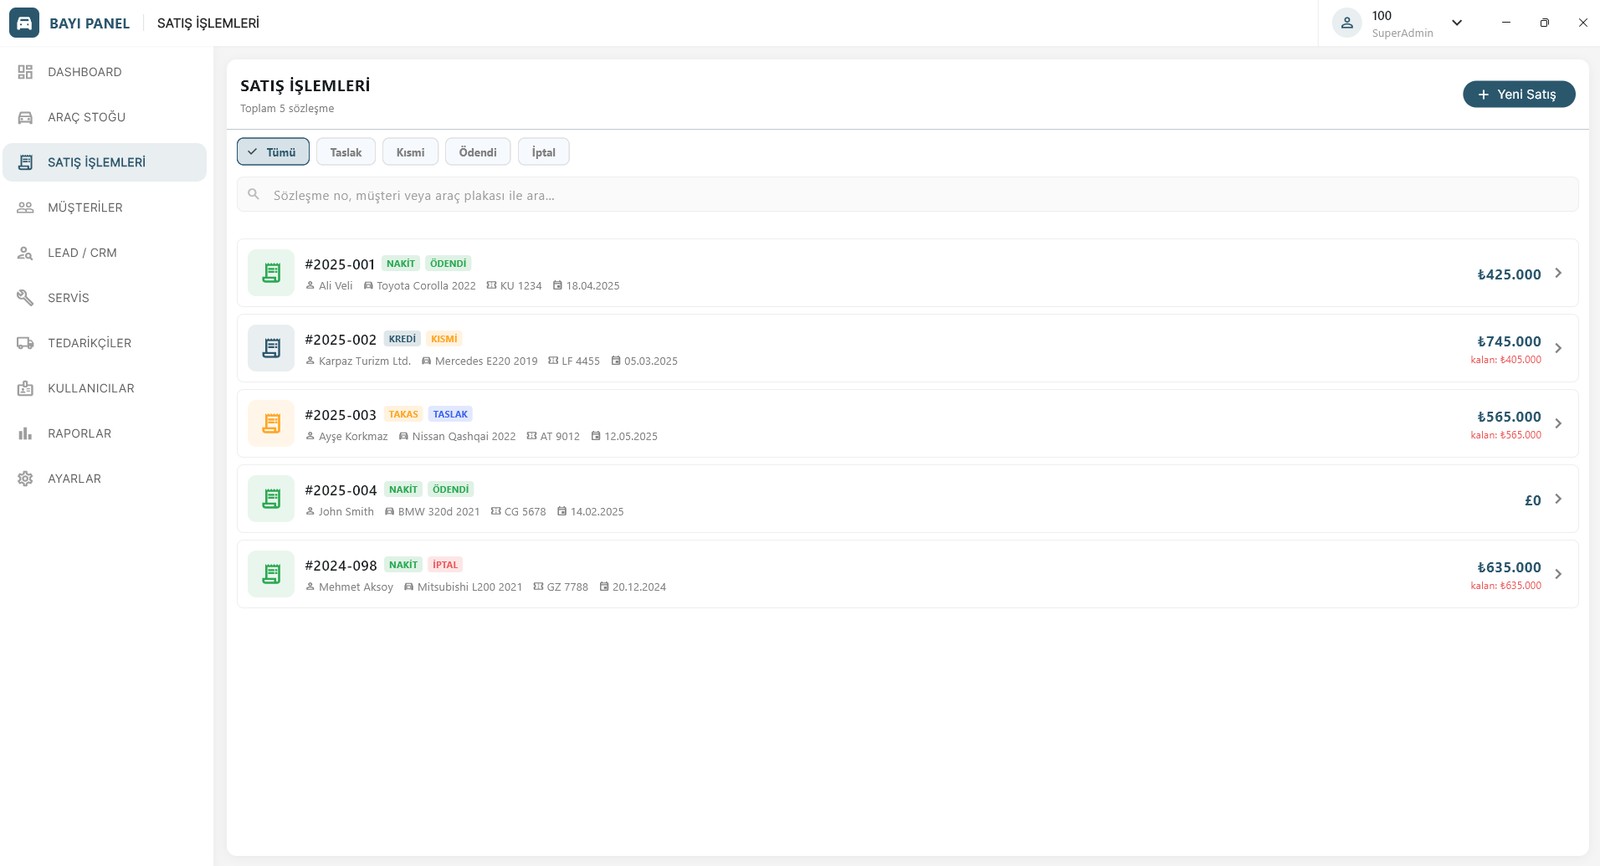Filter contracts by Kısmi status
Viewport: 1600px width, 866px height.
410,152
